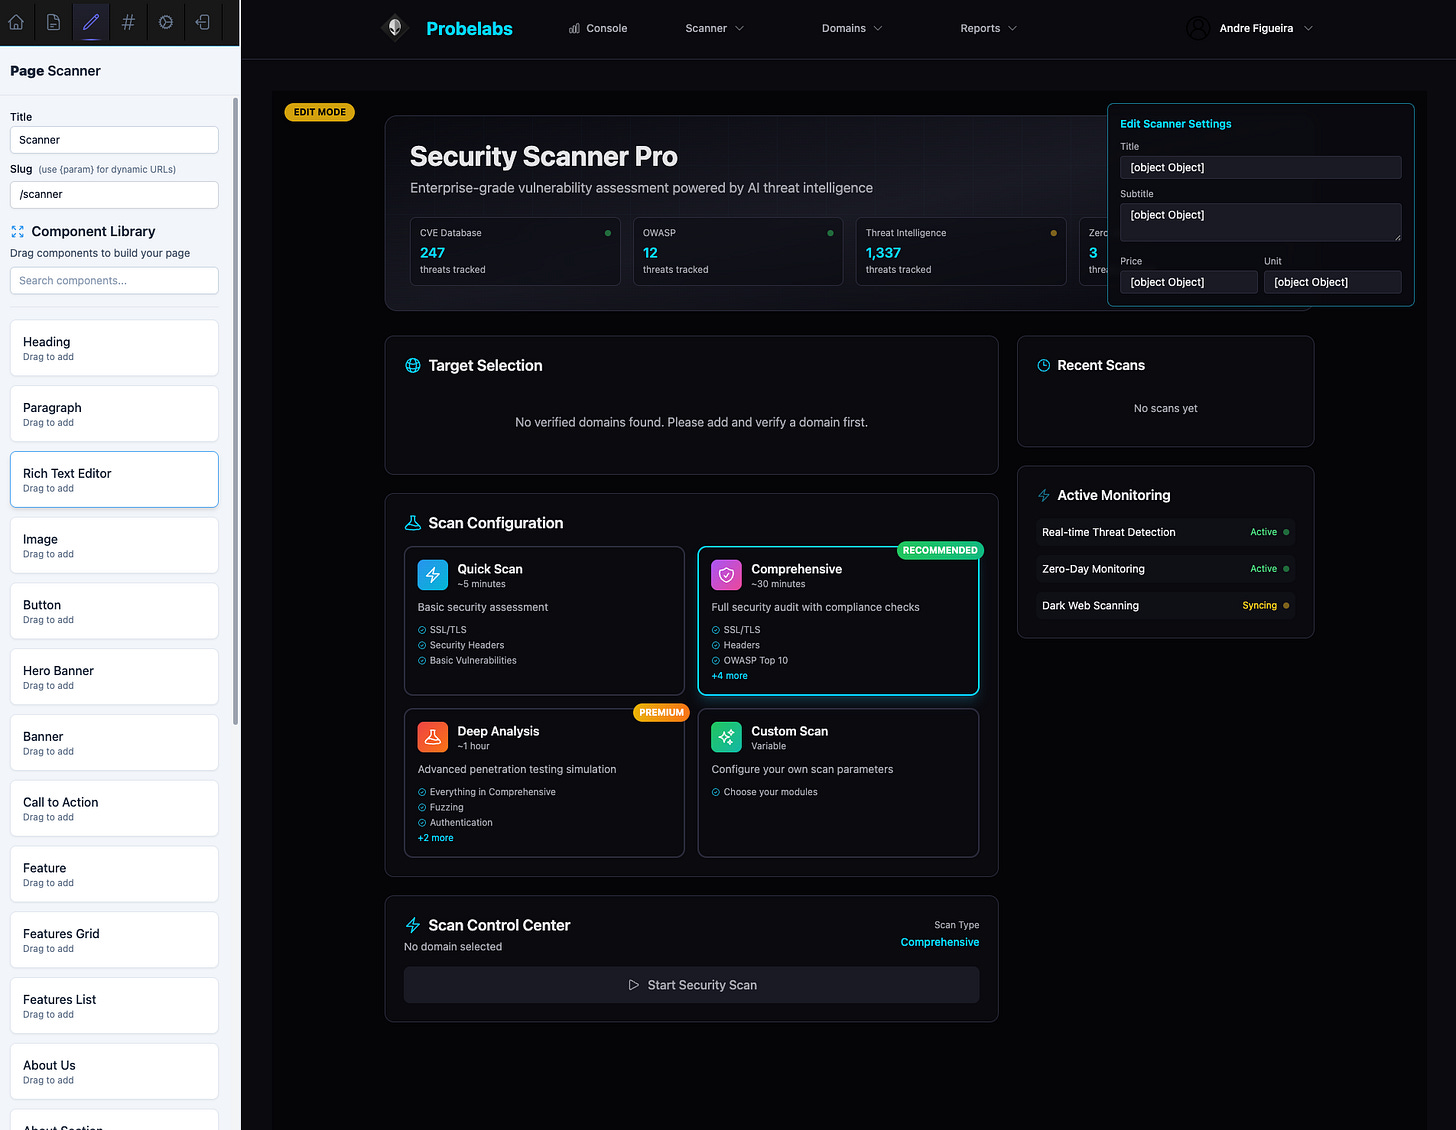This screenshot has height=1130, width=1456.
Task: Select the pencil edit tool
Action: click(91, 22)
